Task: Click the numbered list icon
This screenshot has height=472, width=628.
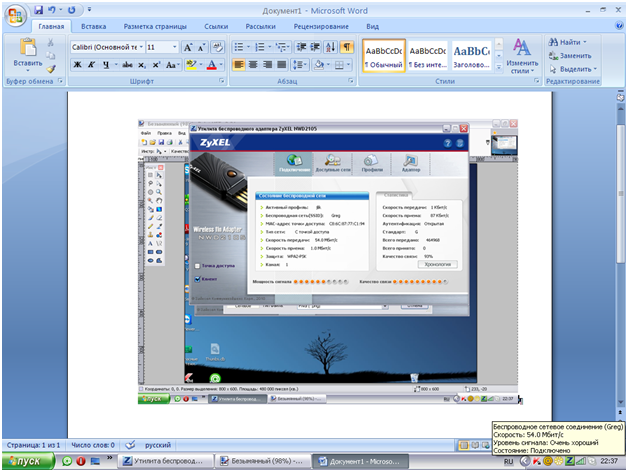Action: point(260,48)
